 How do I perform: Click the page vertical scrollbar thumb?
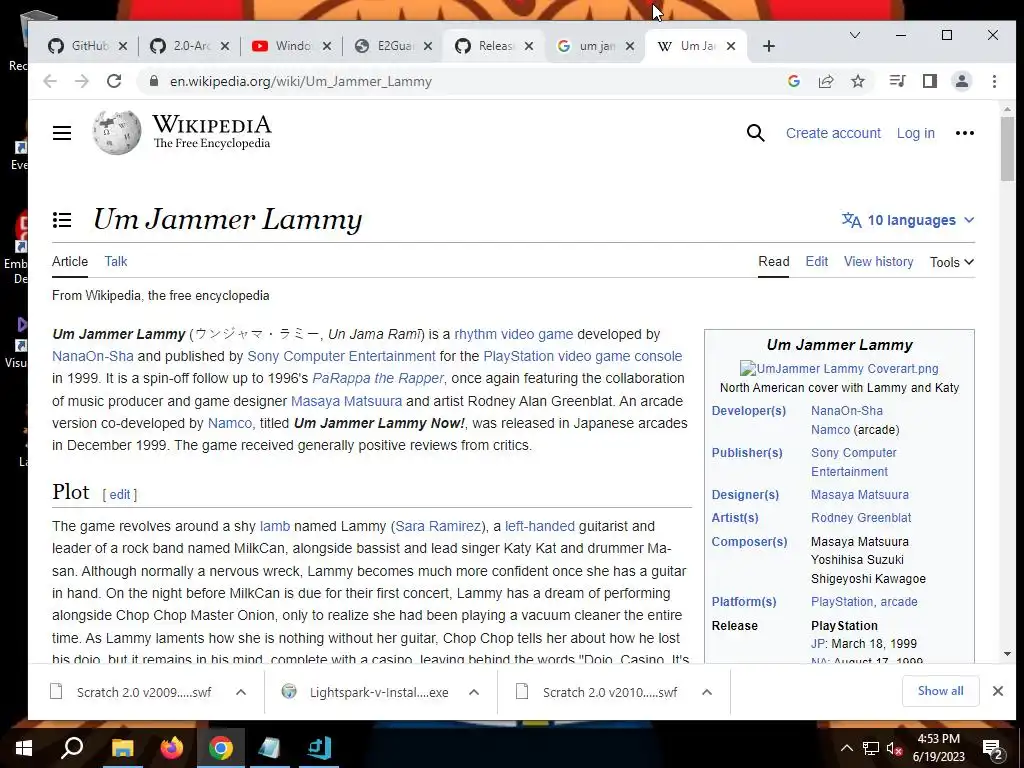coord(1007,149)
